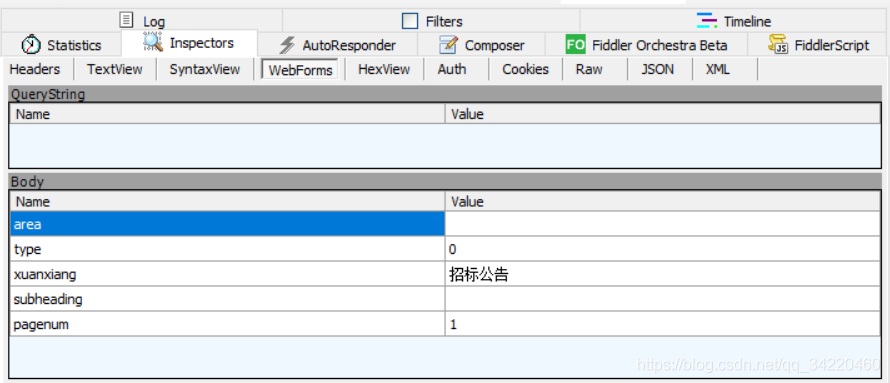The image size is (890, 383).
Task: Click the pagenum value 1 cell
Action: (663, 324)
